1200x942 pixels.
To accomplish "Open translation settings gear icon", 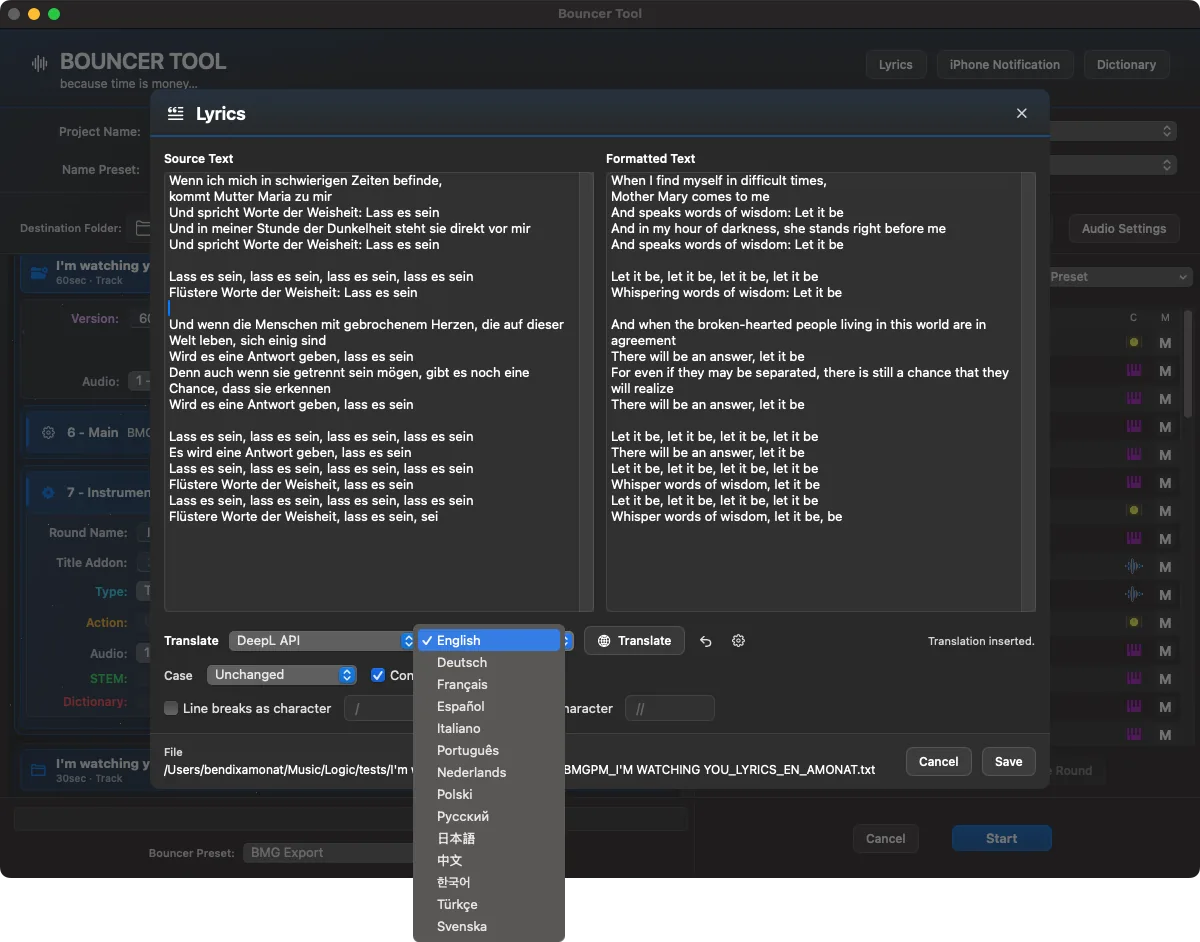I will pyautogui.click(x=738, y=641).
